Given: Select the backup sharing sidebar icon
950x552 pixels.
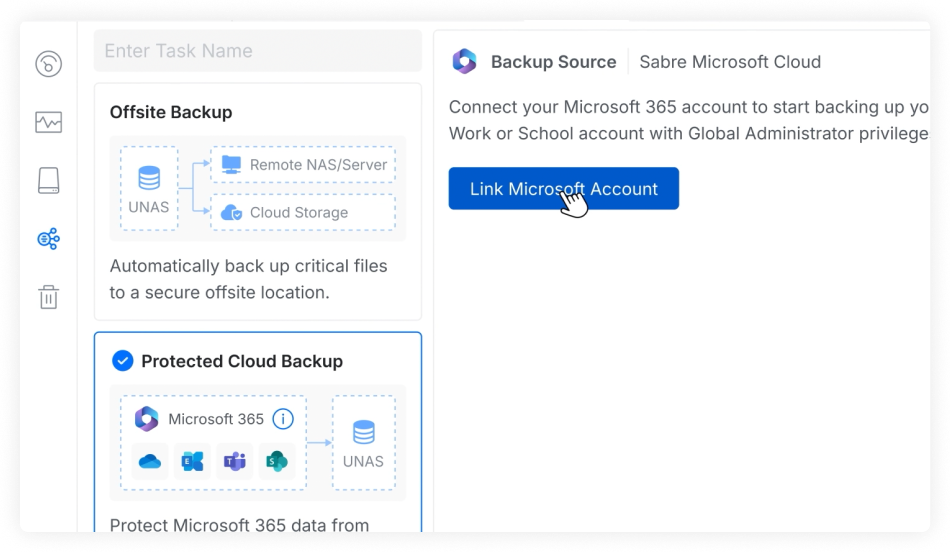Looking at the screenshot, I should coord(48,239).
